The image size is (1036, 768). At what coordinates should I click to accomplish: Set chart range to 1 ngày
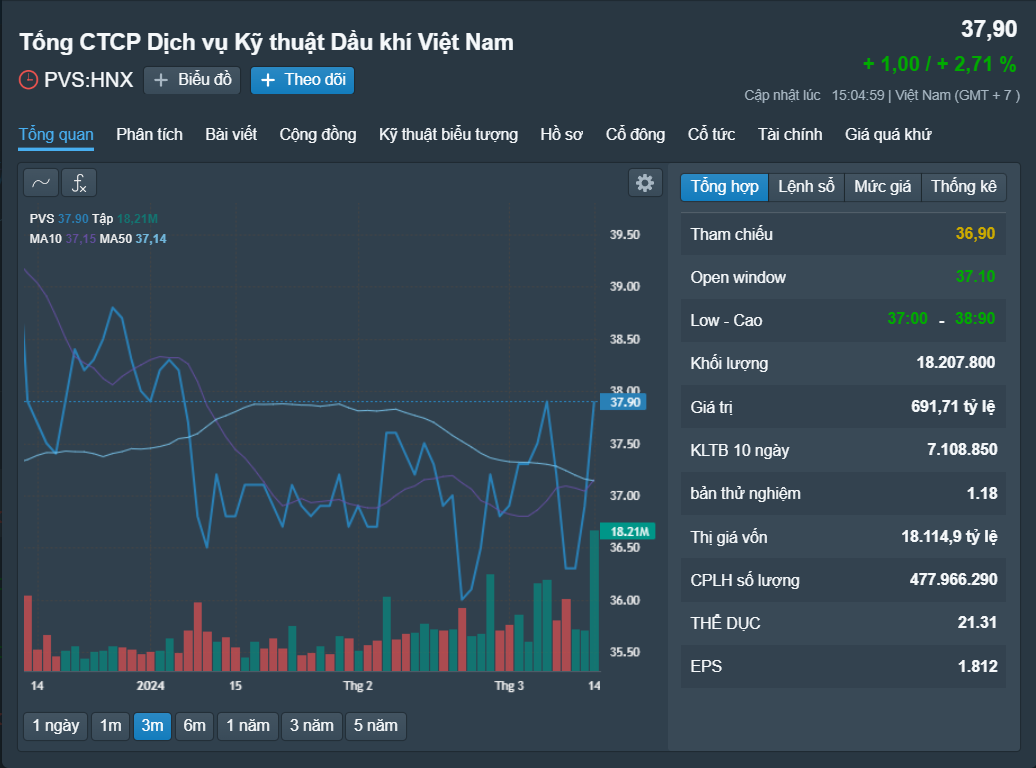coord(56,726)
